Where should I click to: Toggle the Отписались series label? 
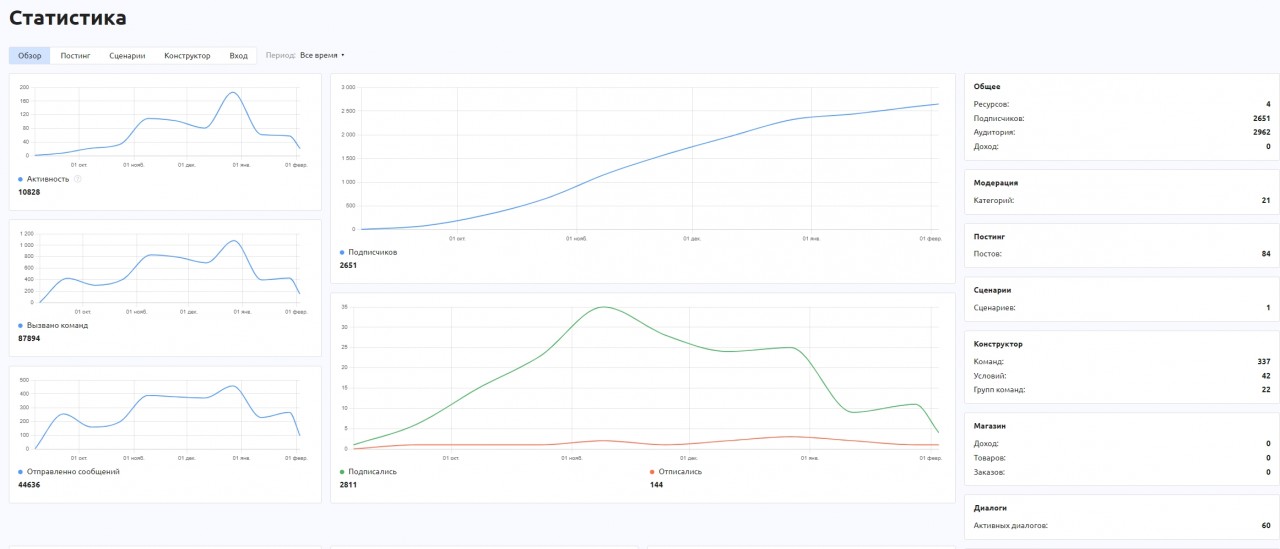pyautogui.click(x=680, y=471)
